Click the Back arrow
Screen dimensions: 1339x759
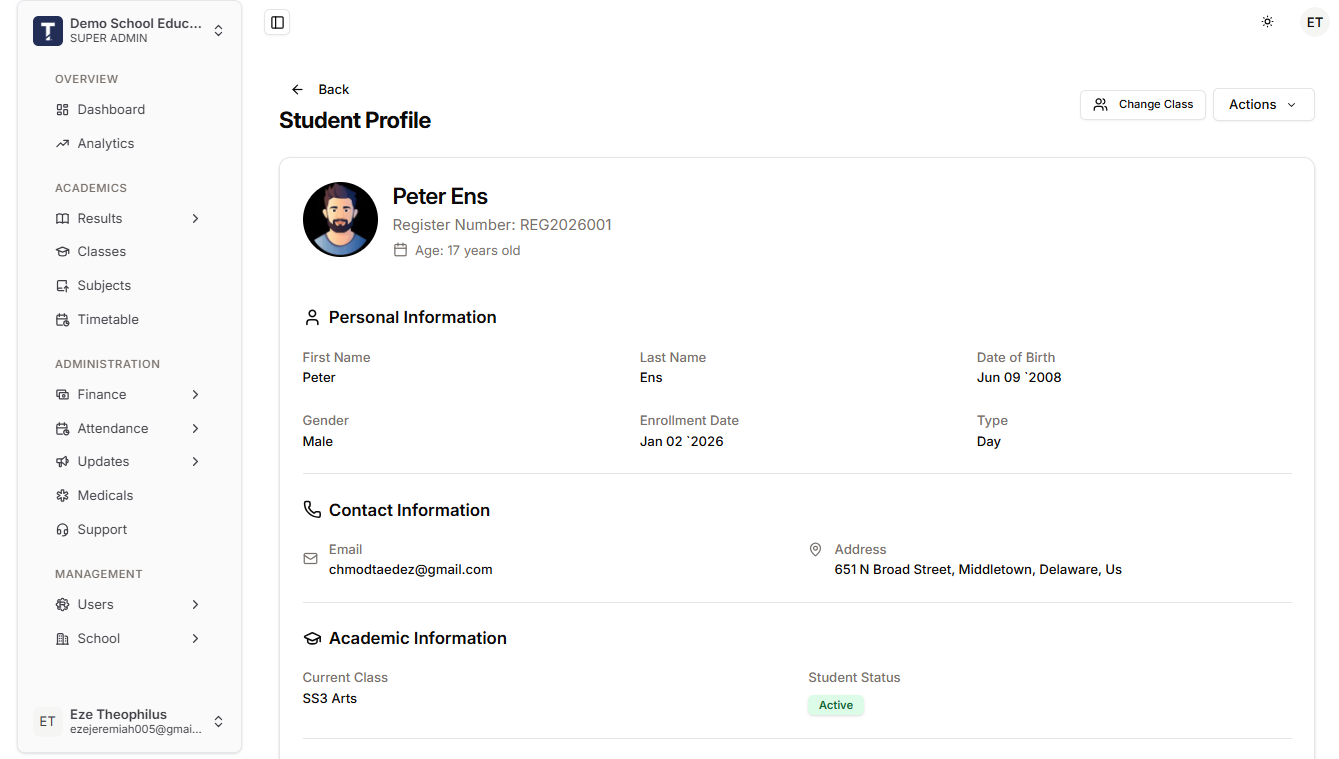(x=296, y=89)
